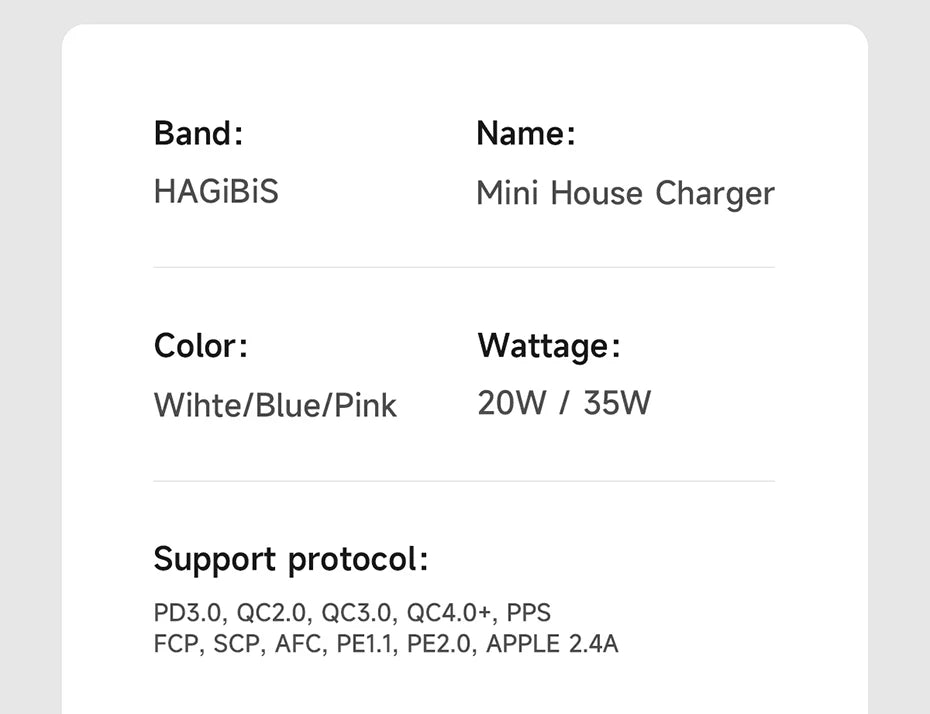Click the "Band:" label
The height and width of the screenshot is (714, 930).
[198, 133]
